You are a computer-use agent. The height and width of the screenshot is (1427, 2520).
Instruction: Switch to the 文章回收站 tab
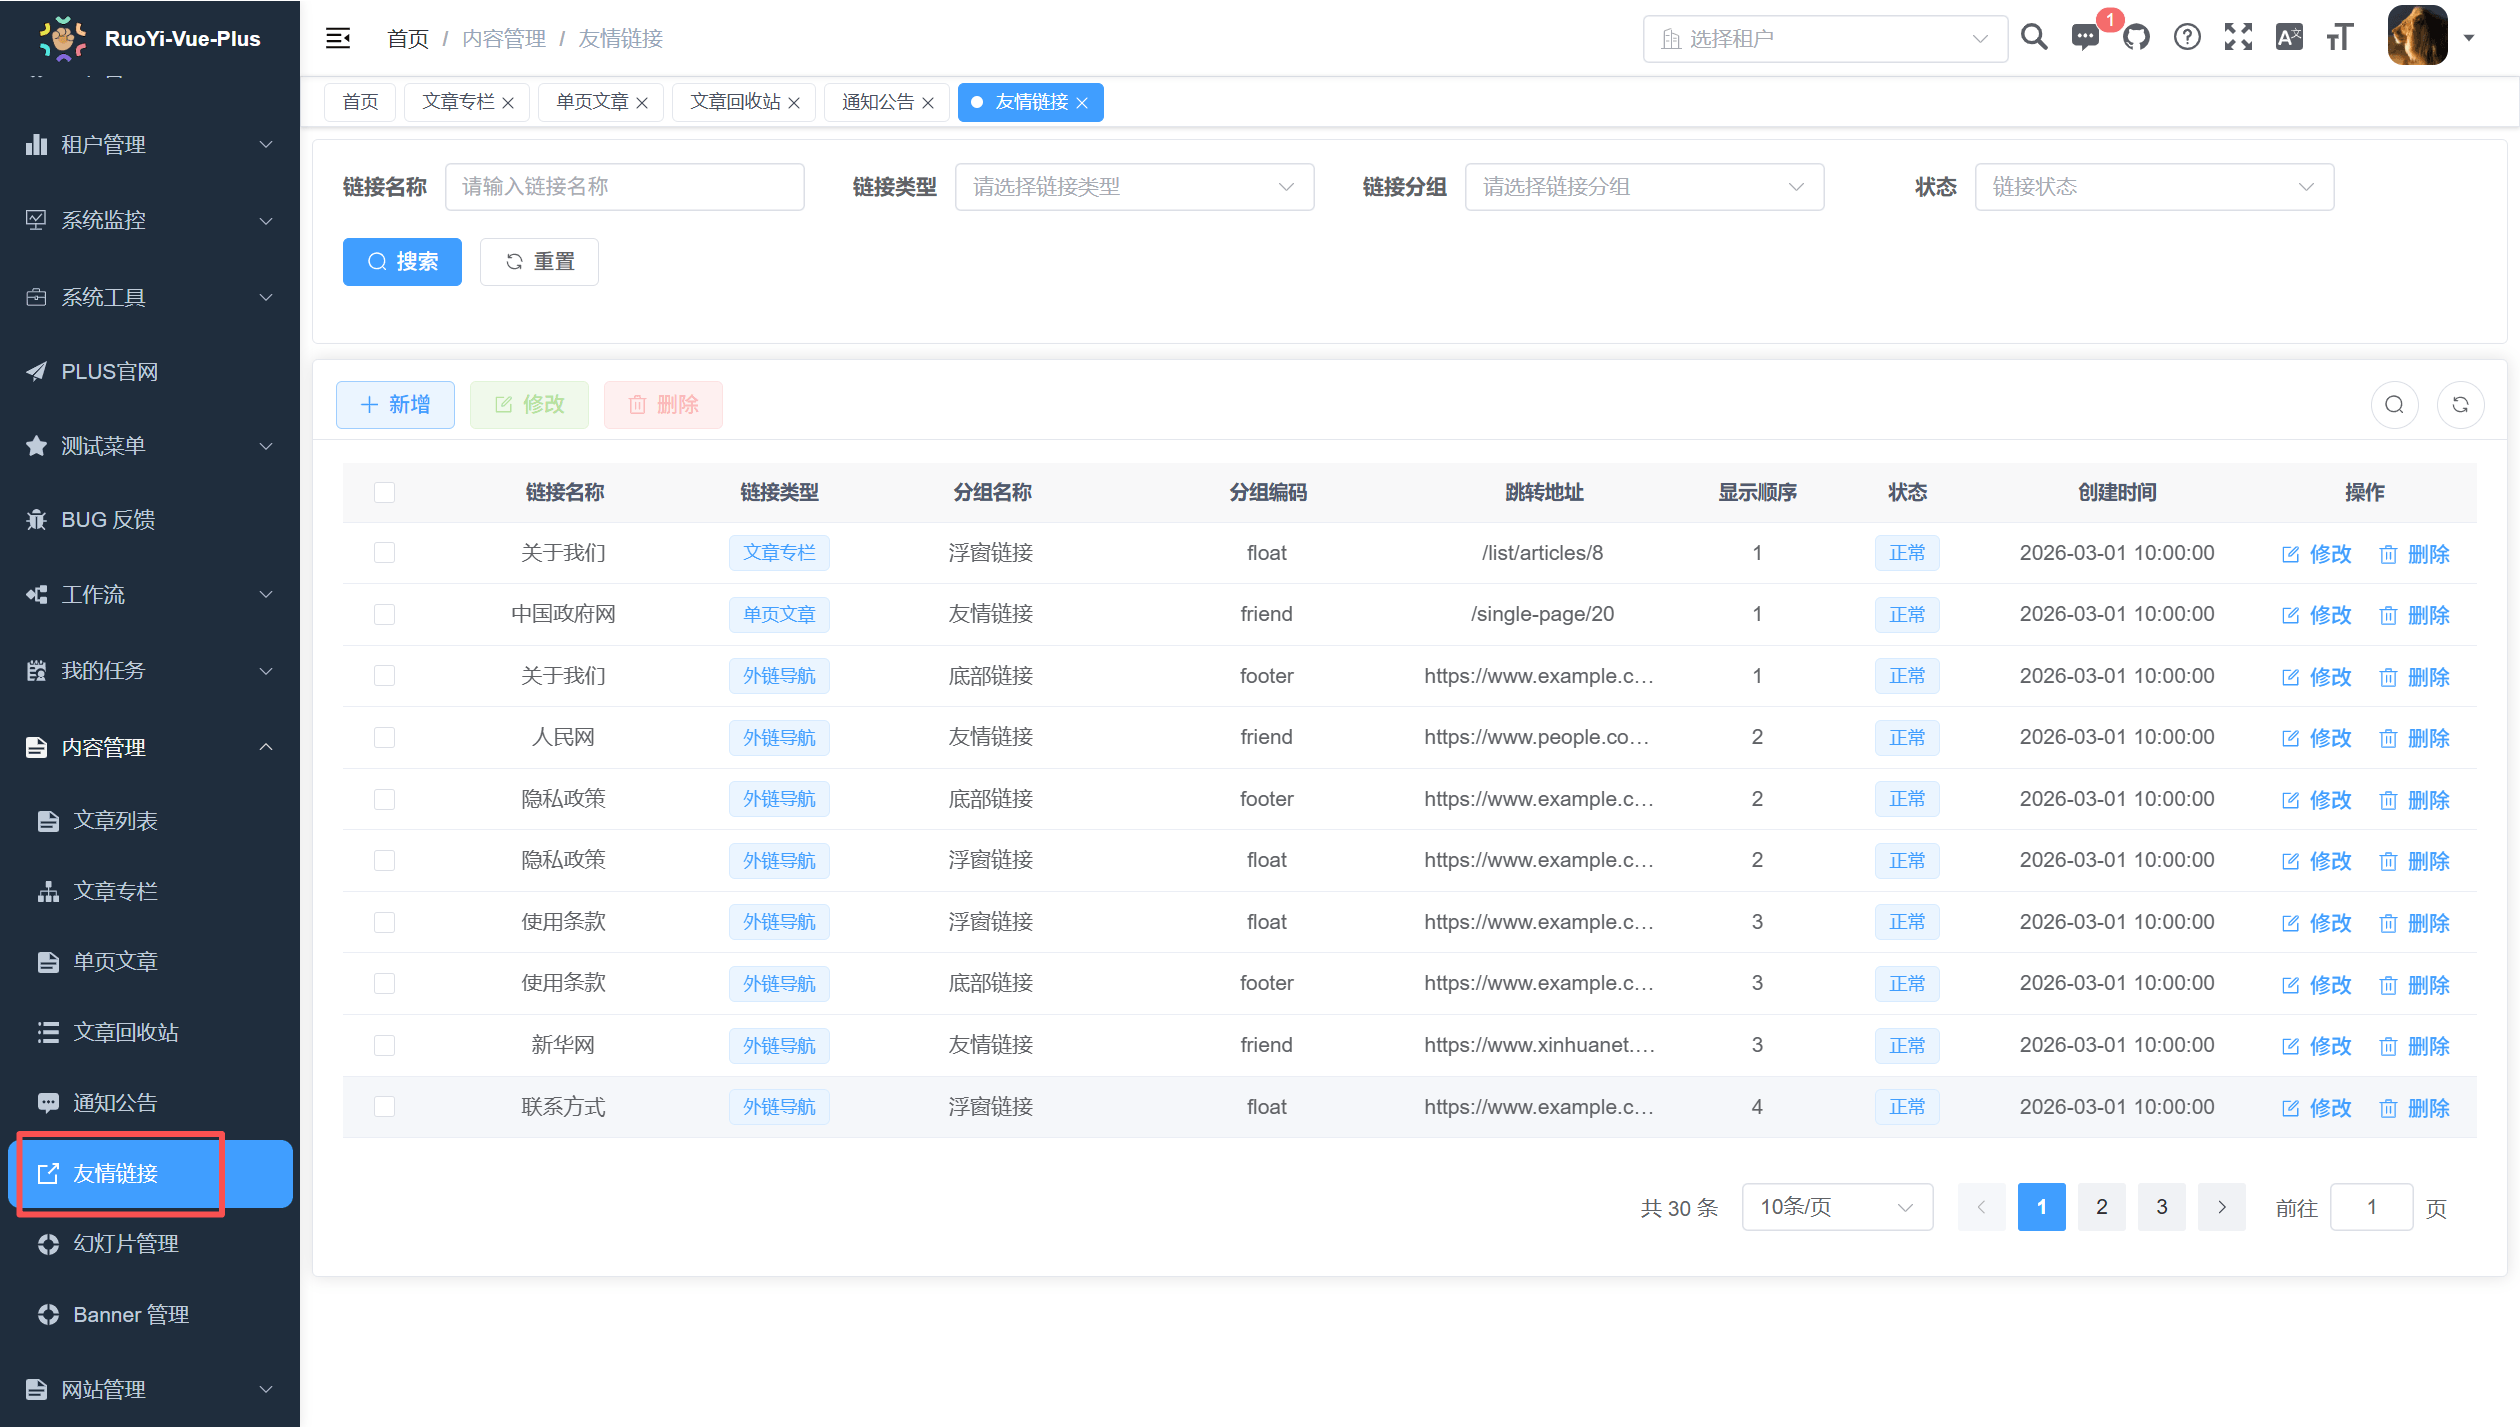pos(735,102)
